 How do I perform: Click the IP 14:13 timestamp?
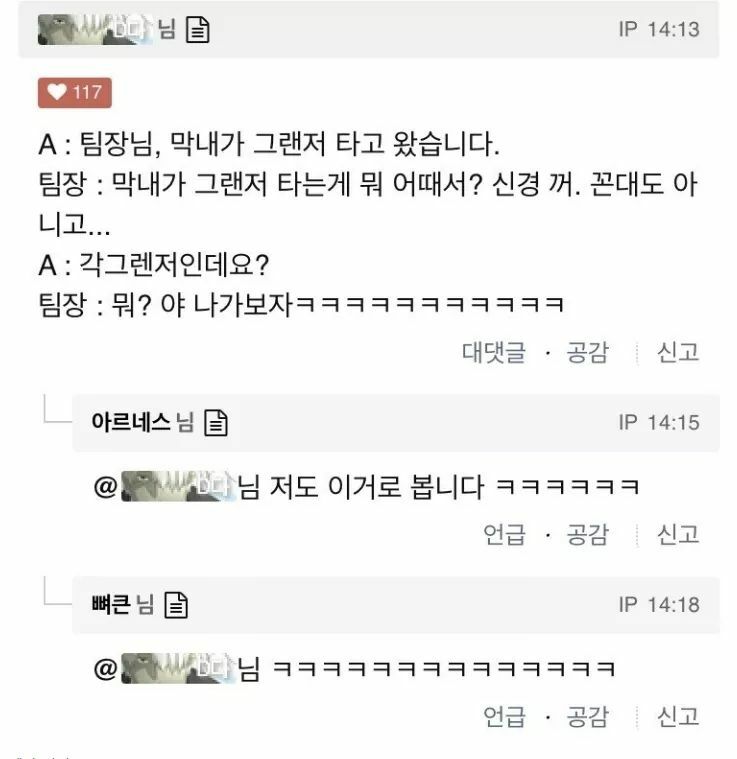point(659,30)
